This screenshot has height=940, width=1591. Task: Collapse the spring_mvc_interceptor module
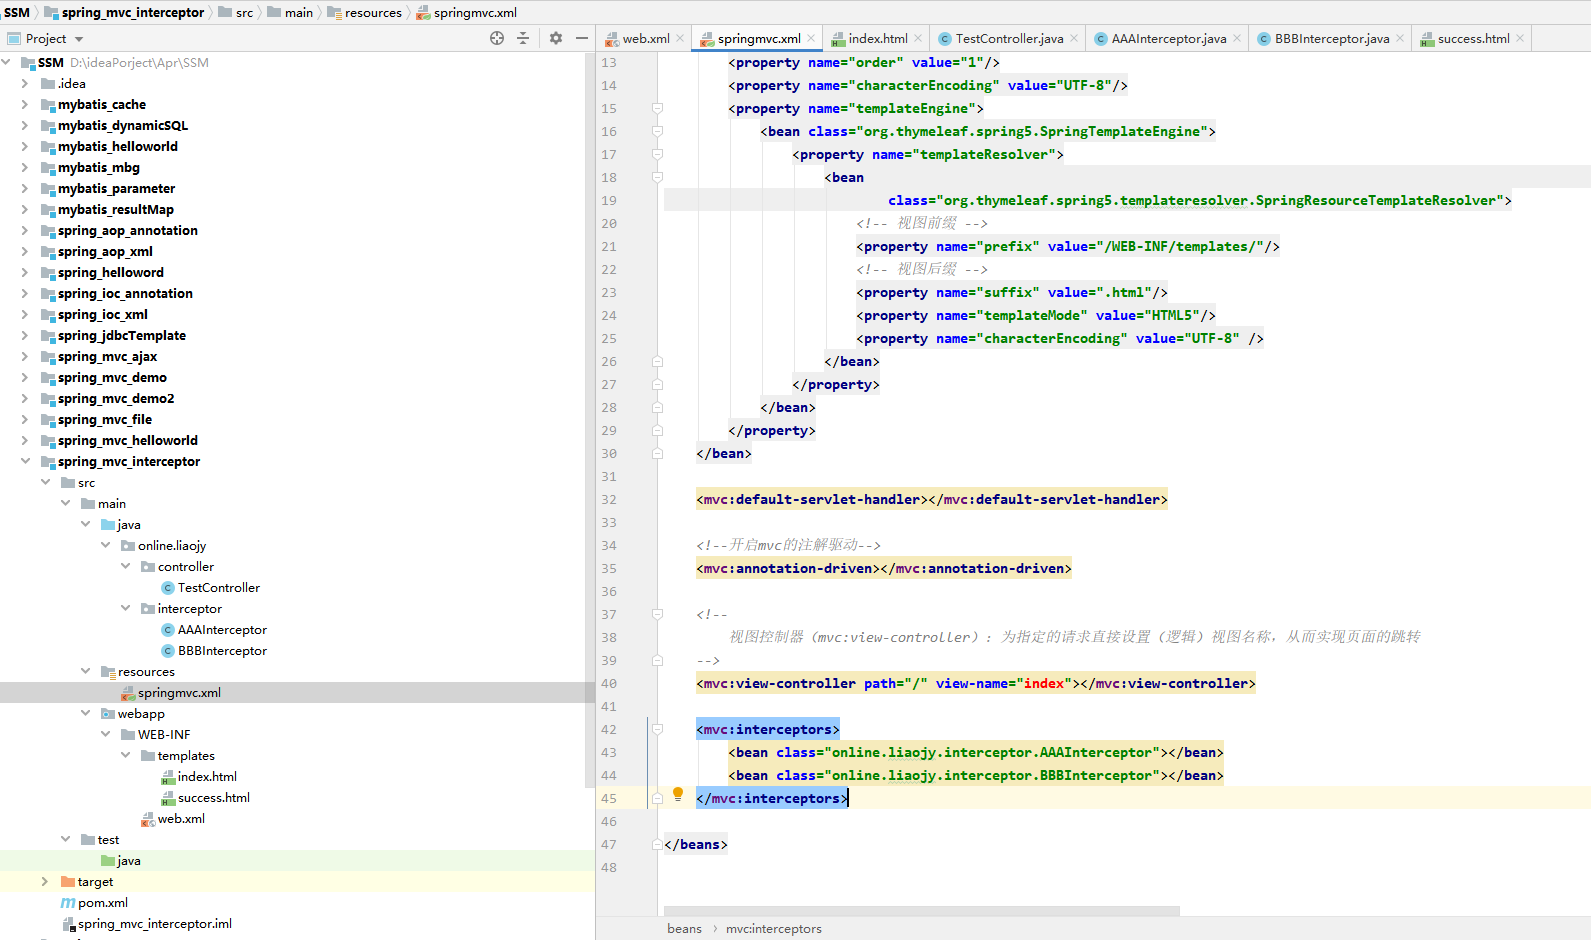coord(25,462)
